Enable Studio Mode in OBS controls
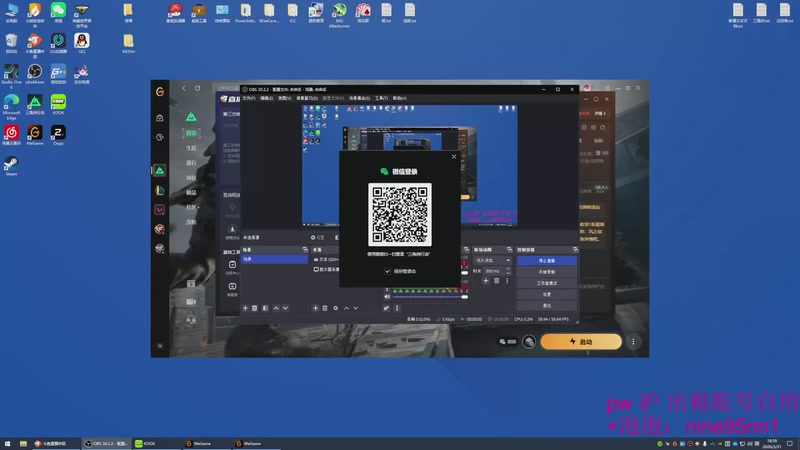The height and width of the screenshot is (450, 800). (546, 283)
